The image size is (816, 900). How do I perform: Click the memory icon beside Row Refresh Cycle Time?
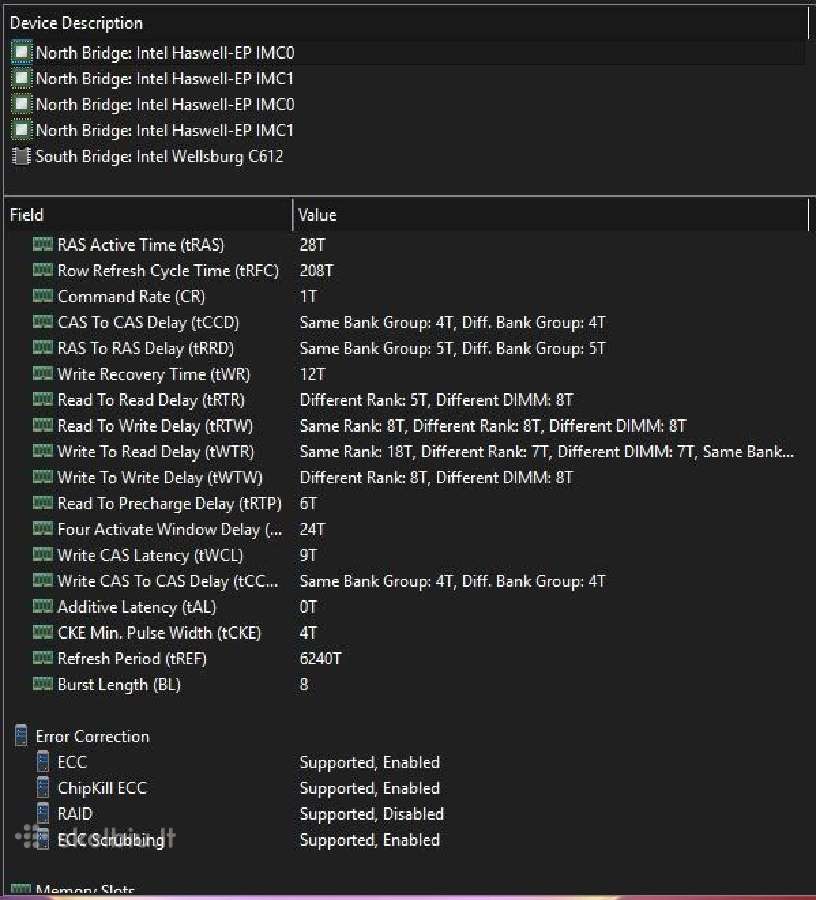pyautogui.click(x=42, y=270)
